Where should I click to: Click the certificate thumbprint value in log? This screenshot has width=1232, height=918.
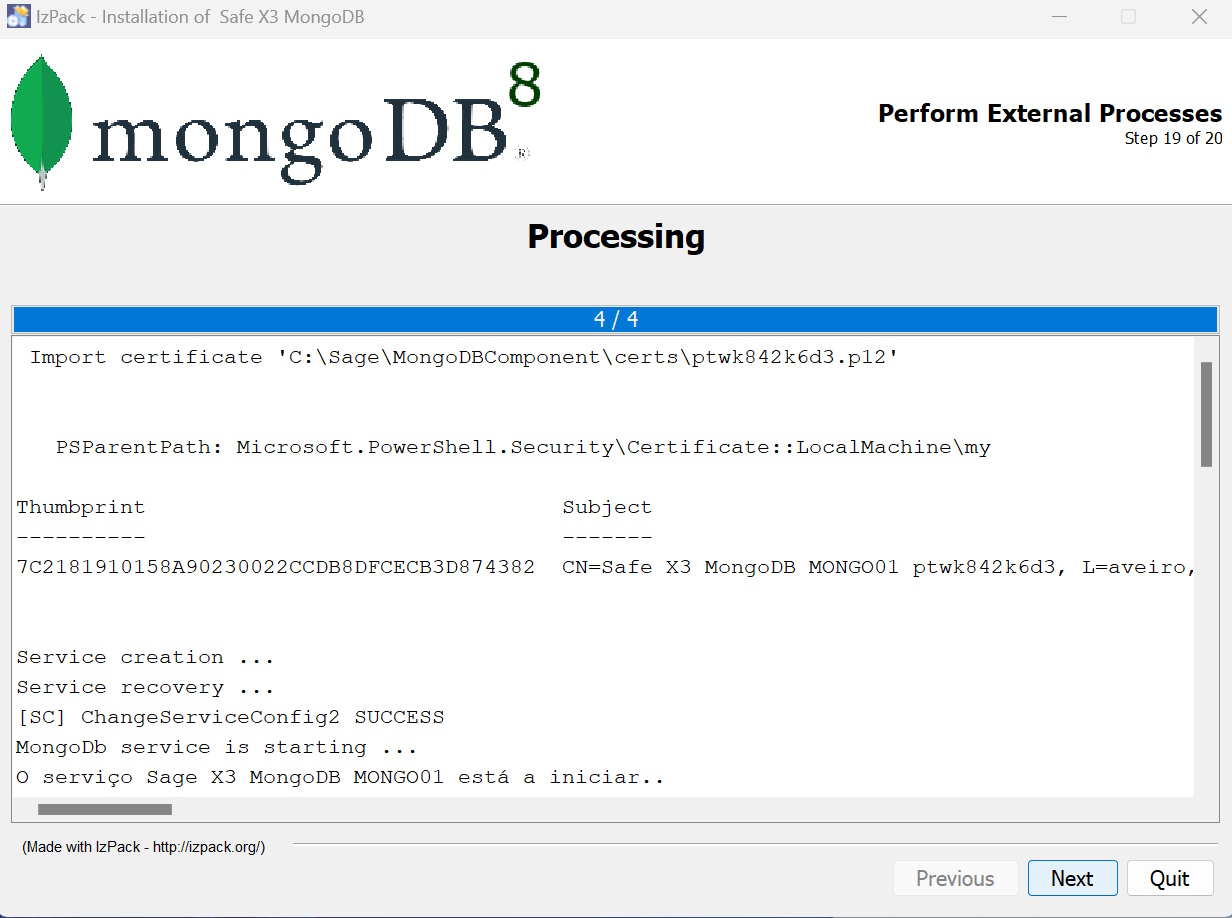click(276, 567)
